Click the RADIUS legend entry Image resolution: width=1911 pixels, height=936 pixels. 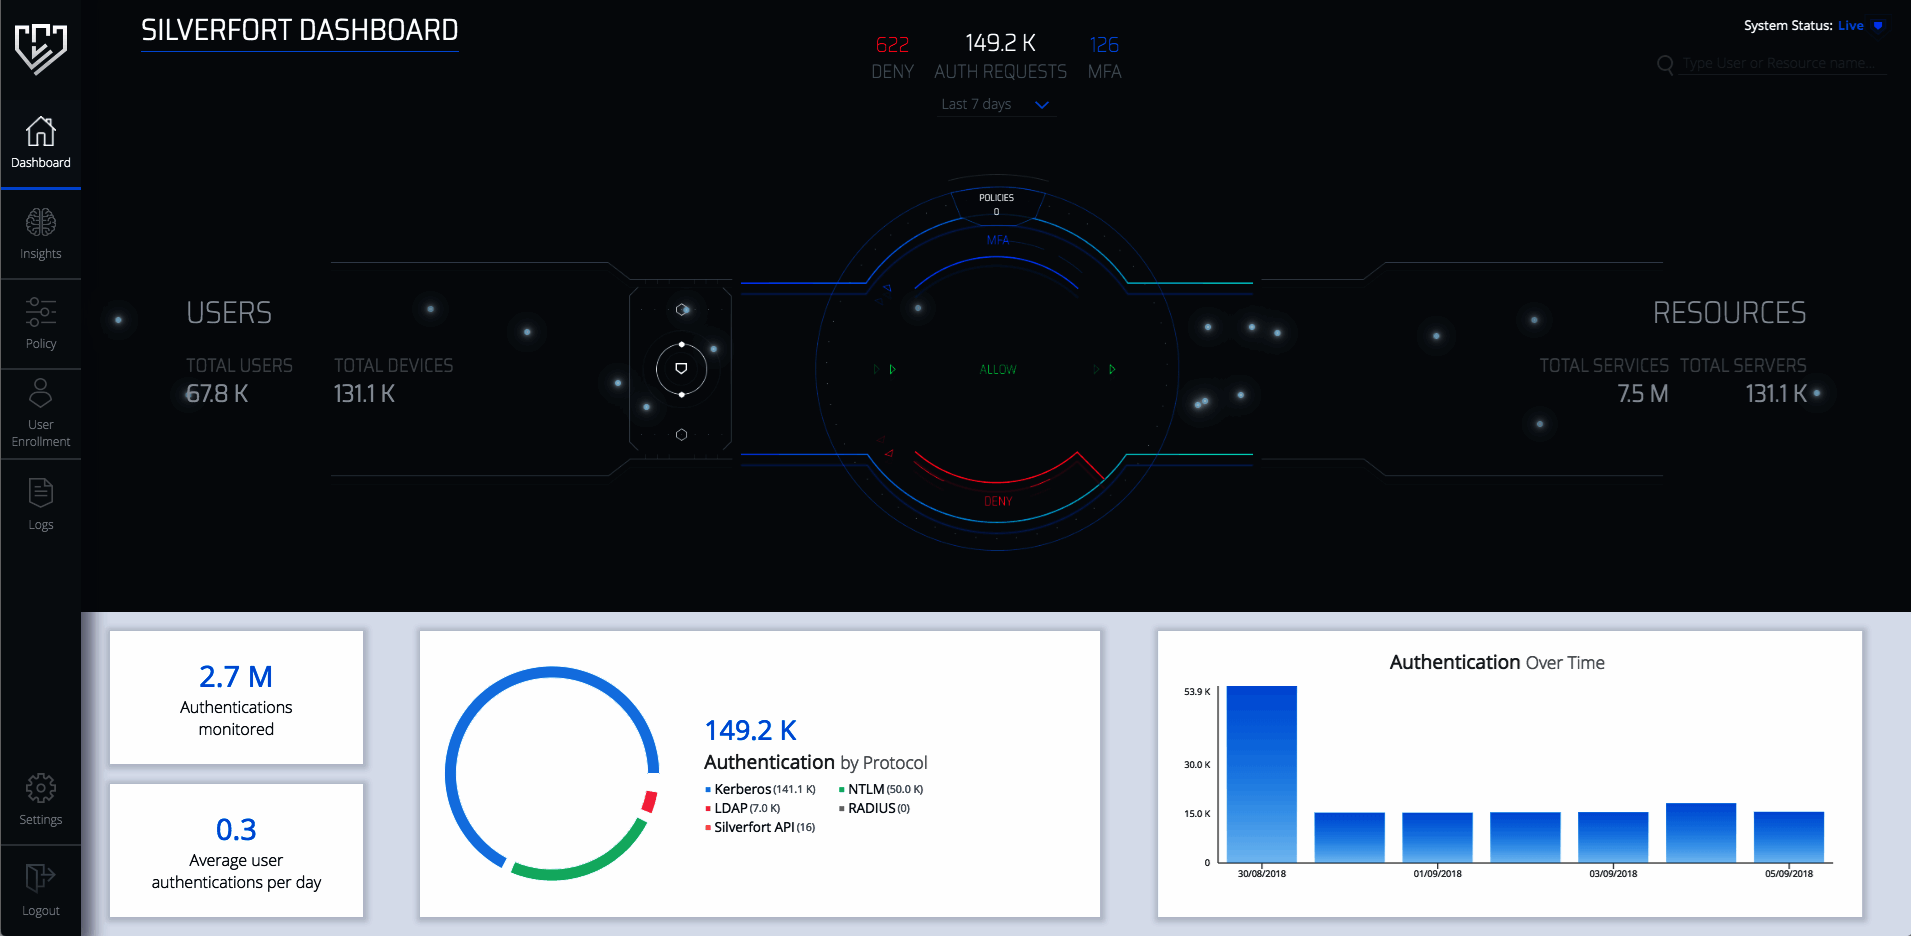pyautogui.click(x=875, y=809)
